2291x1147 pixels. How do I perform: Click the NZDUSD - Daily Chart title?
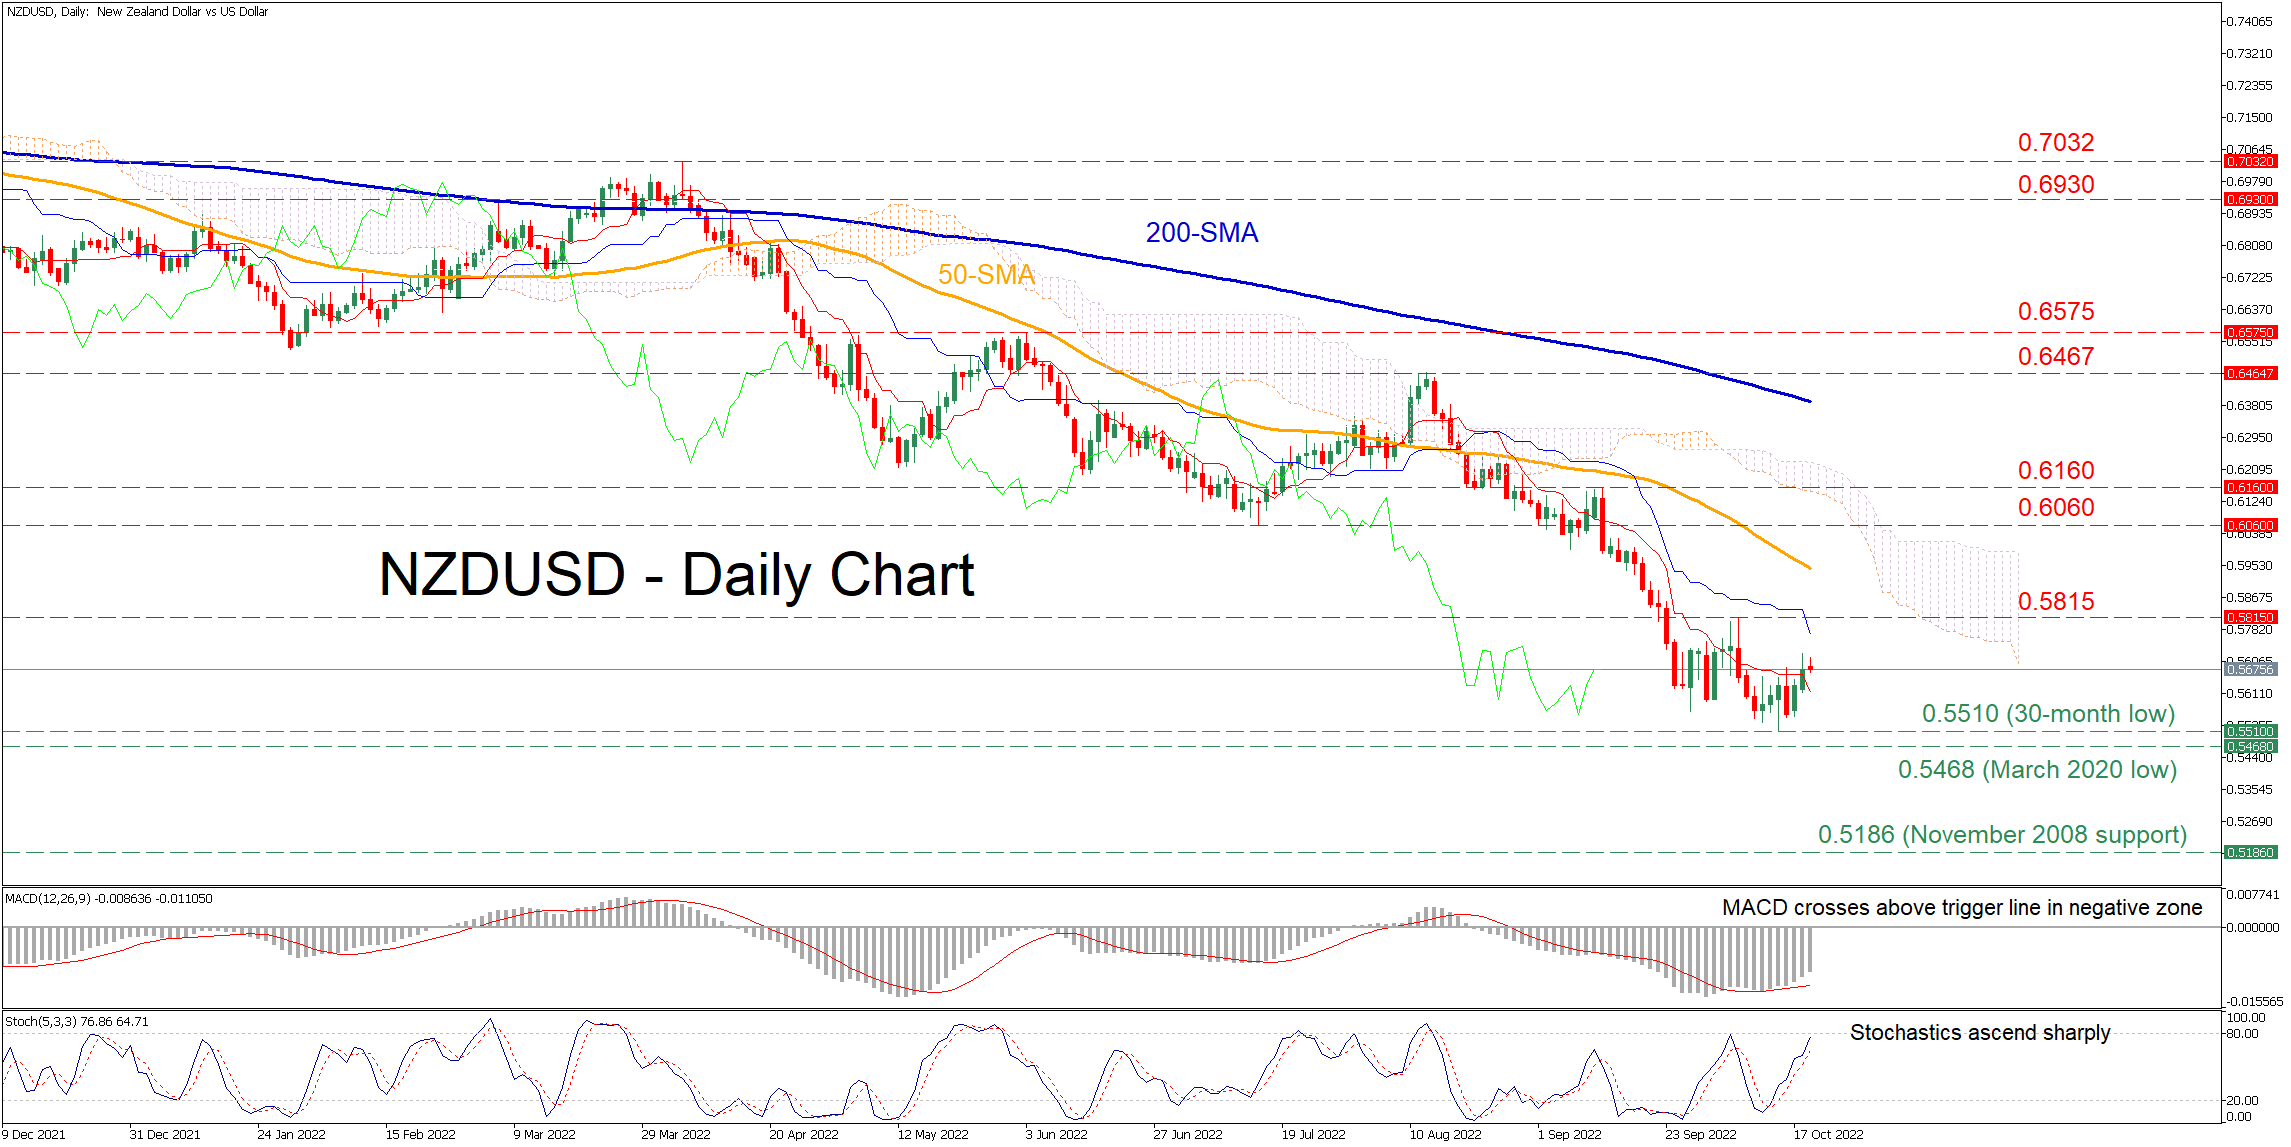click(676, 575)
